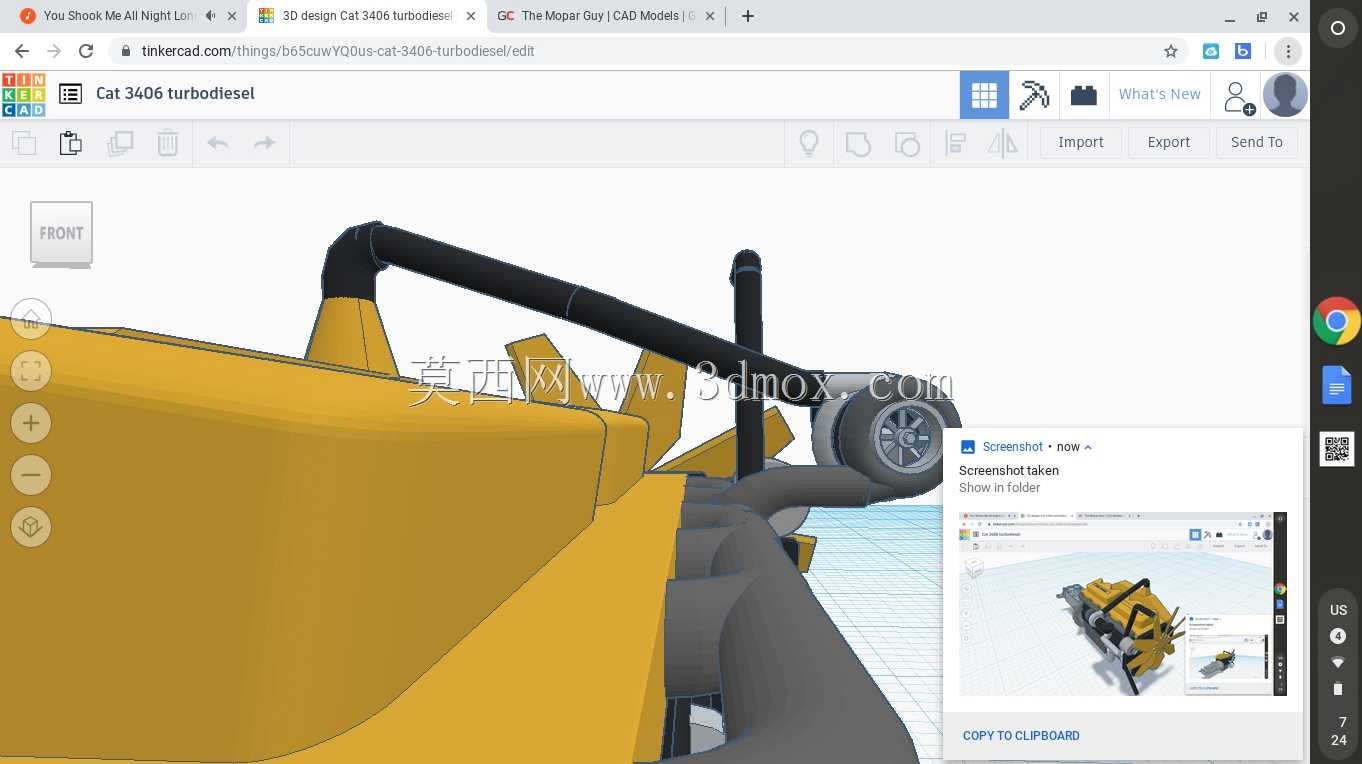Click the US keyboard input indicator
1362x764 pixels.
[x=1338, y=610]
